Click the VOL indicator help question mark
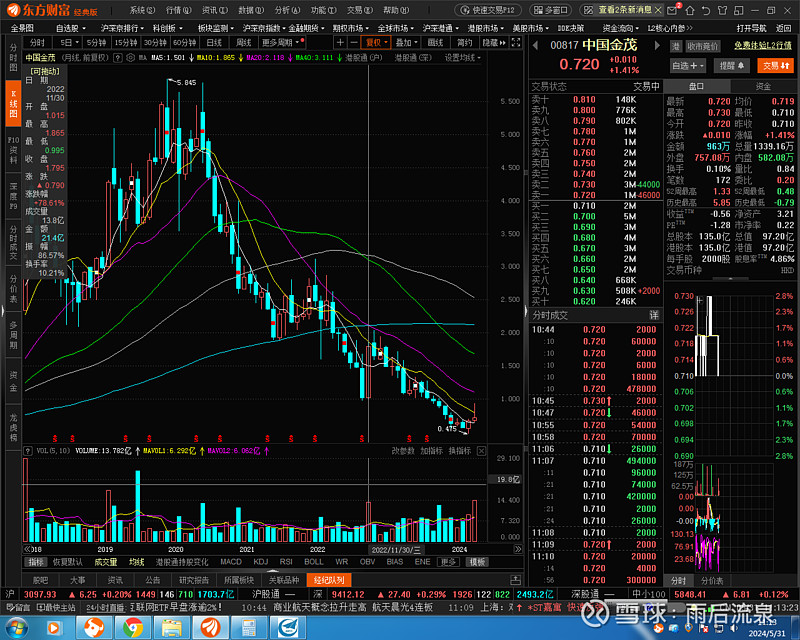800x640 pixels. pos(27,451)
